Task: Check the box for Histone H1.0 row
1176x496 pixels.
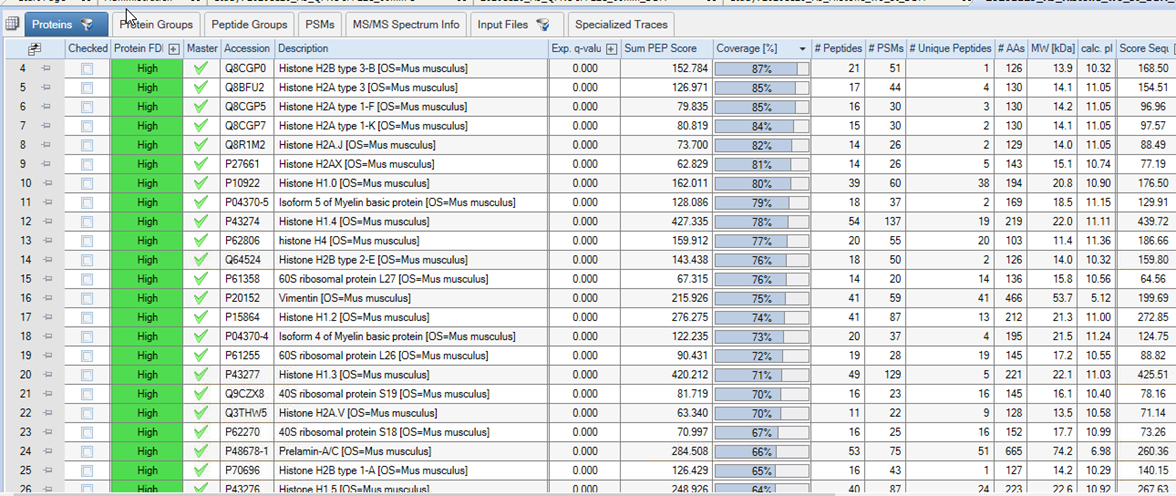Action: [88, 184]
